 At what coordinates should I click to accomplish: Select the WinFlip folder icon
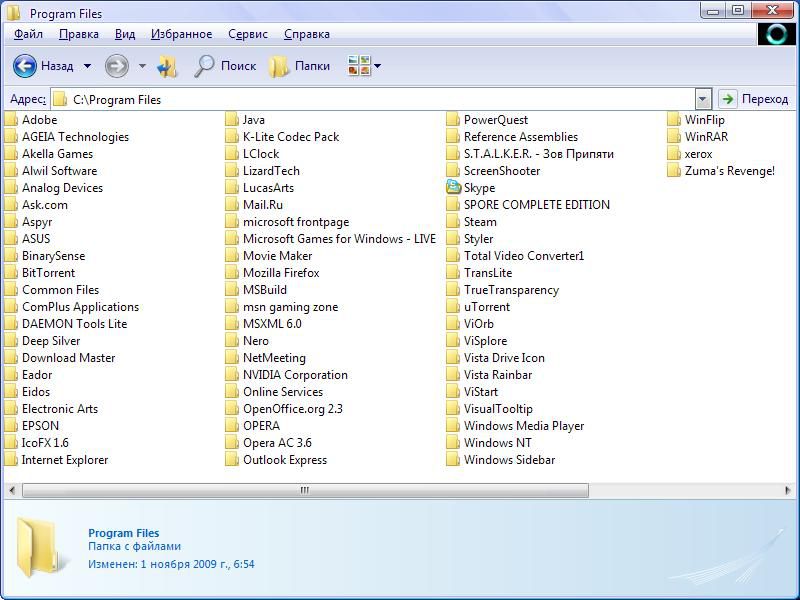coord(674,120)
